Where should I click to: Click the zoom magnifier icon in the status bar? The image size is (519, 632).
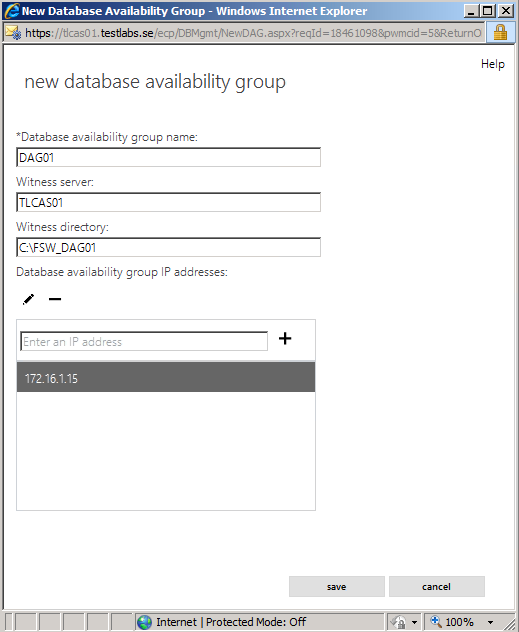[x=436, y=621]
